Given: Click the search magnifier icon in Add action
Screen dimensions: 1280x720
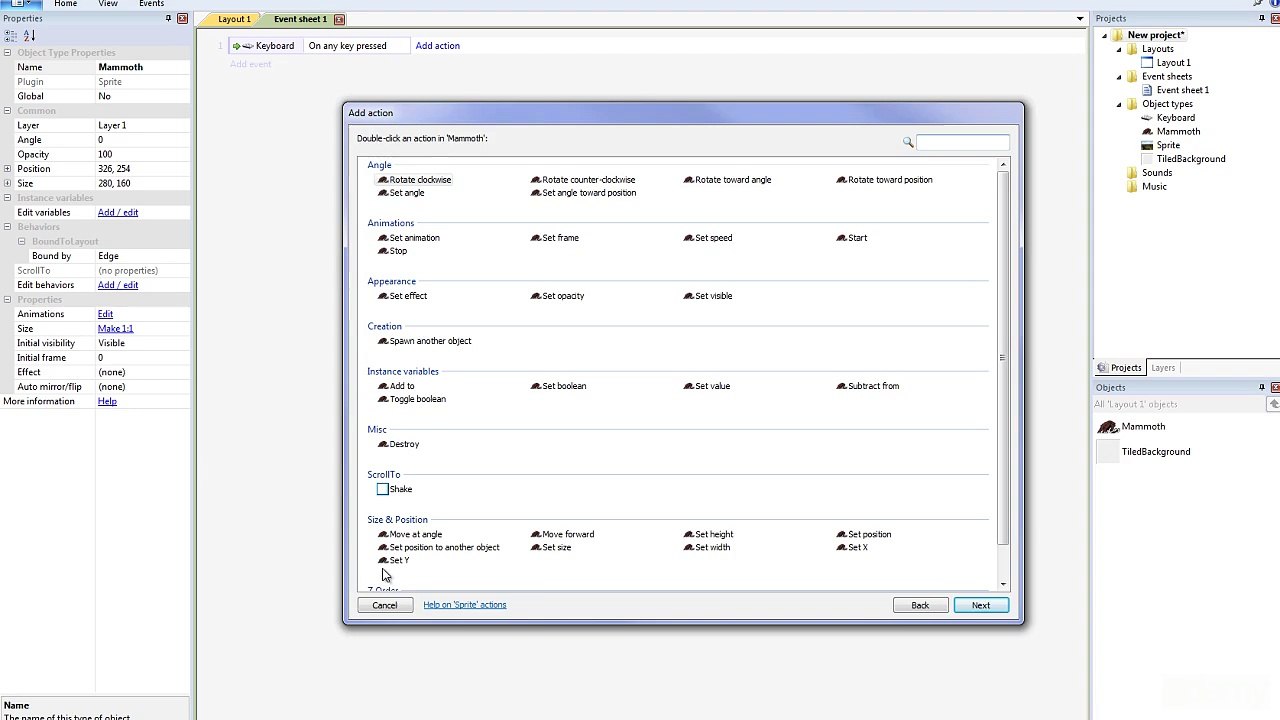Looking at the screenshot, I should (908, 143).
